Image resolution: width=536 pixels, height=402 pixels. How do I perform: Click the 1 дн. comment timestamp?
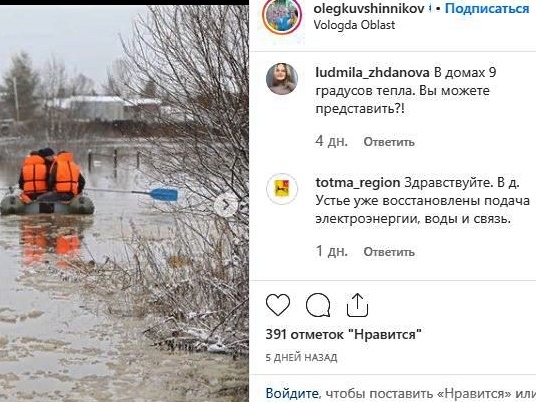332,251
